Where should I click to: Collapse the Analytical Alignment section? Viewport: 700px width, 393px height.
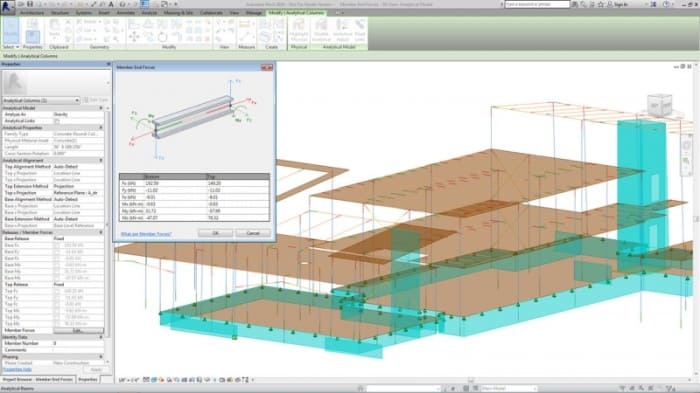tap(101, 160)
